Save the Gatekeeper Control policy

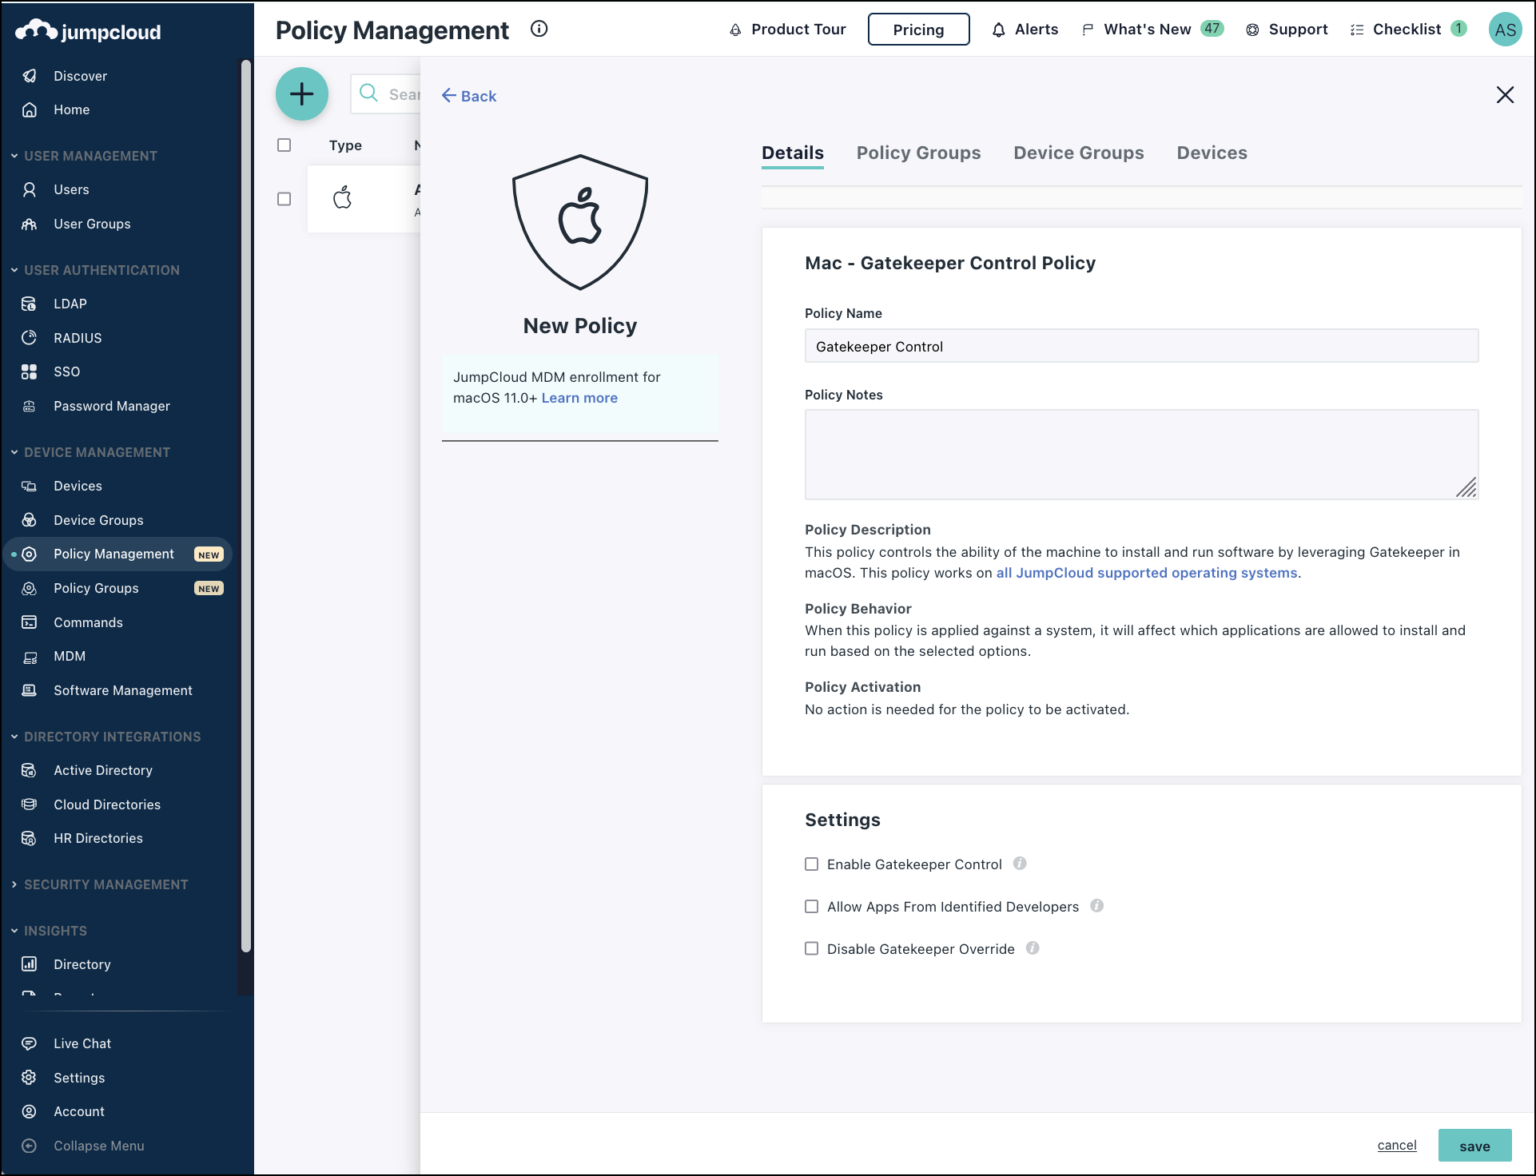pos(1475,1145)
